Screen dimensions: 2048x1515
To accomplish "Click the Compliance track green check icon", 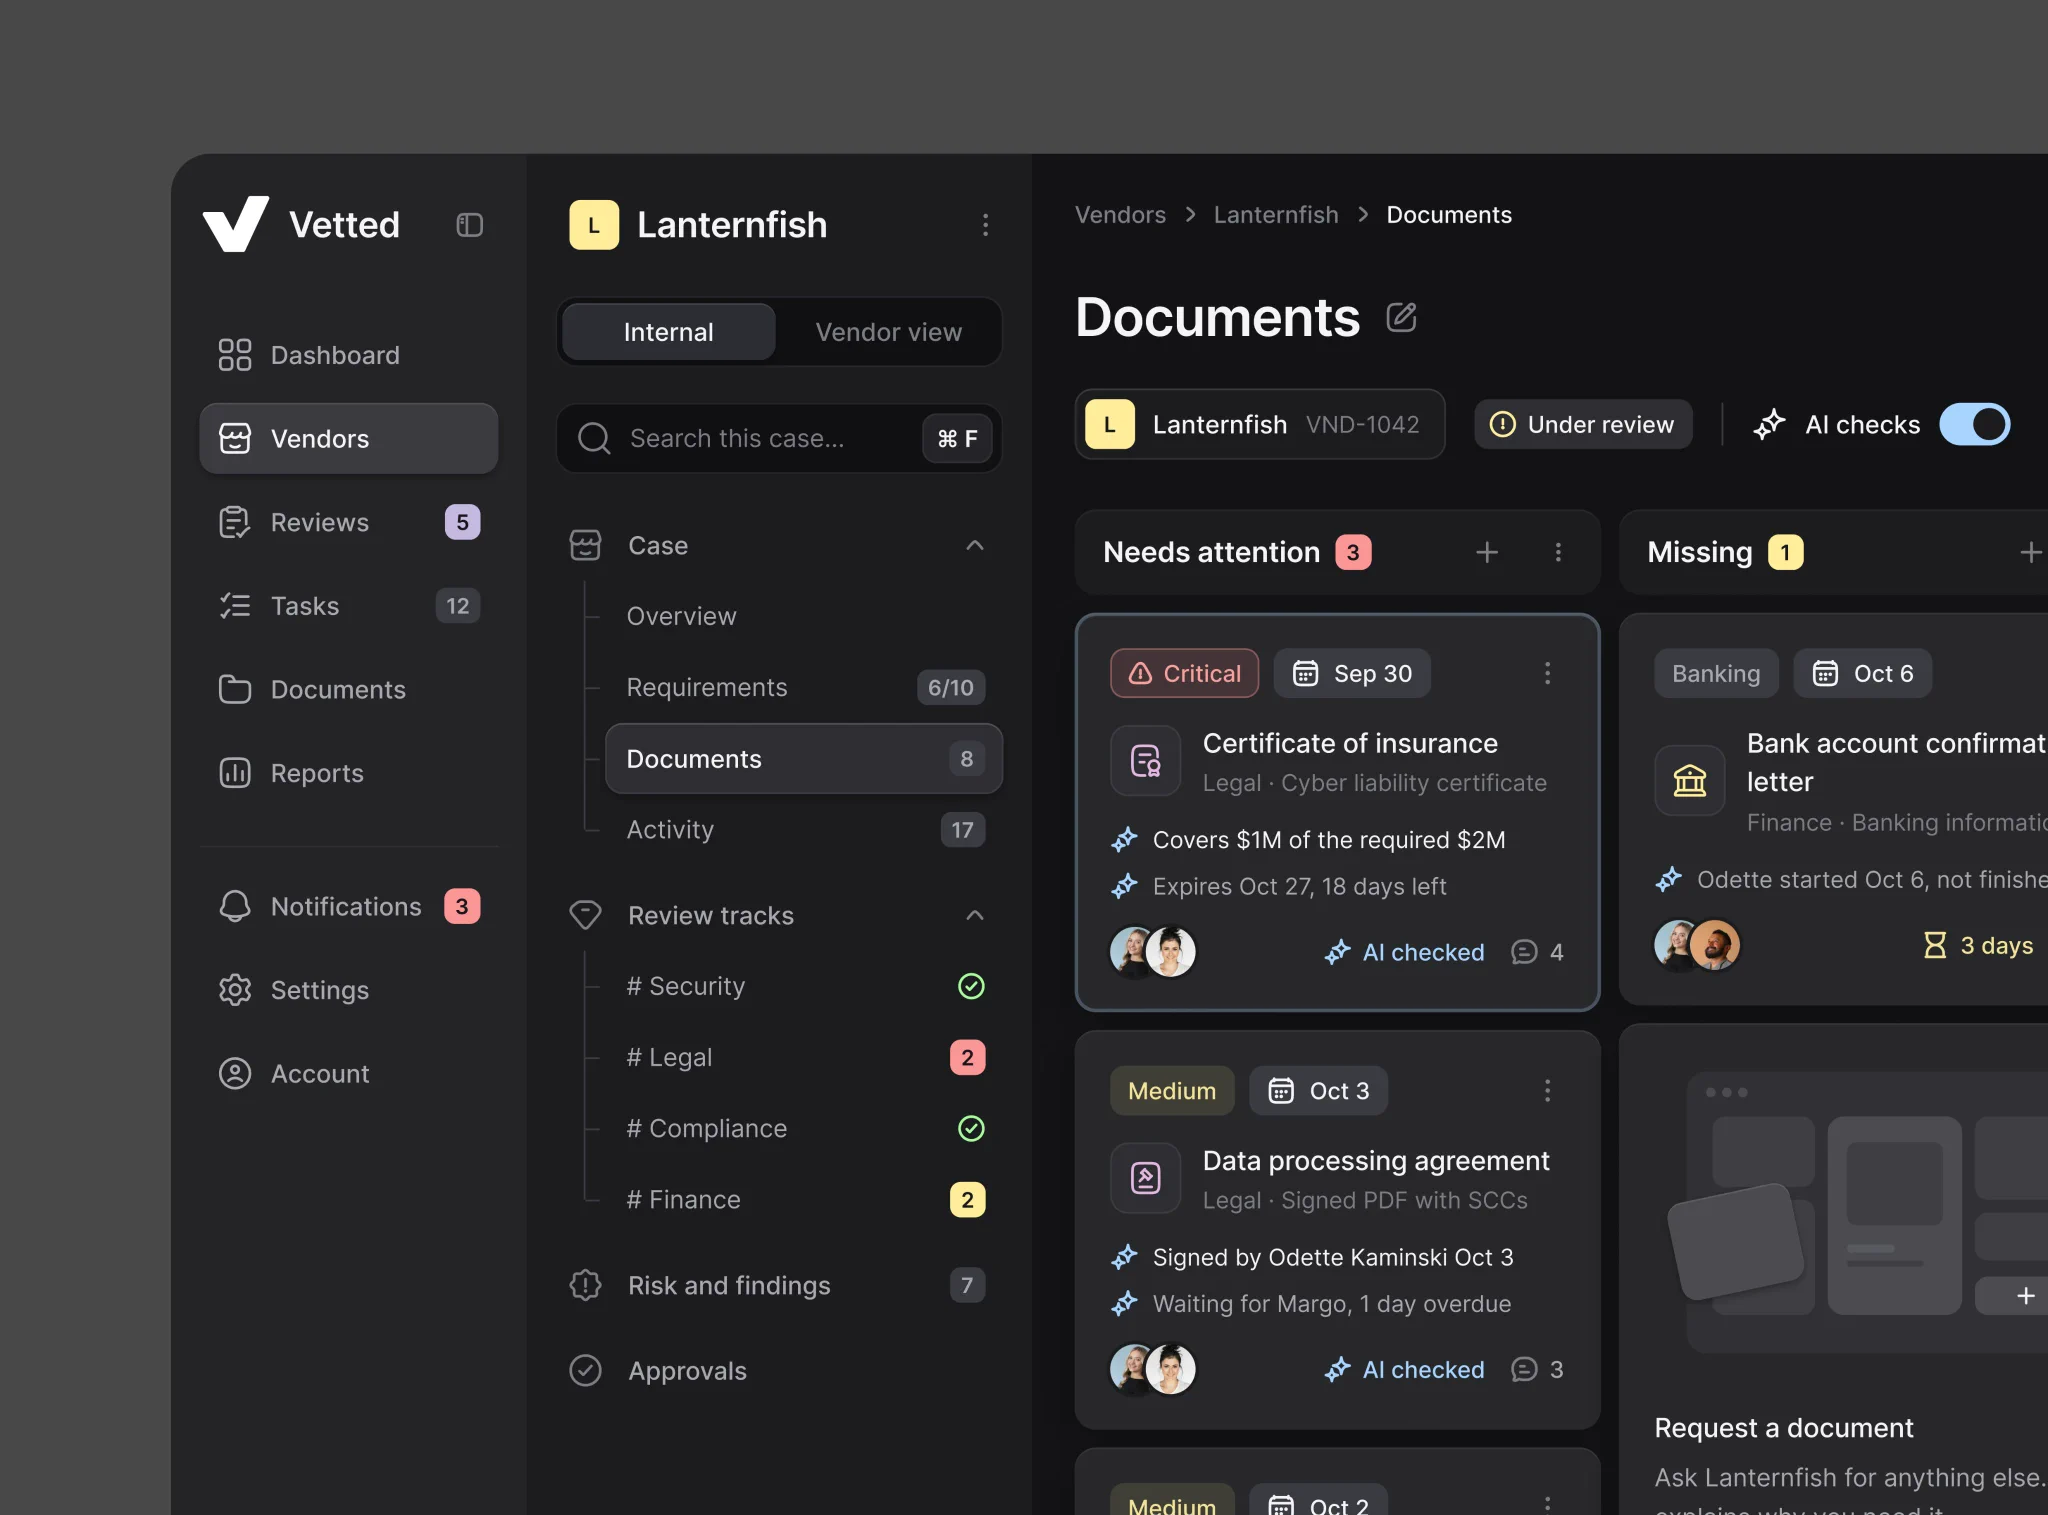I will pos(971,1128).
